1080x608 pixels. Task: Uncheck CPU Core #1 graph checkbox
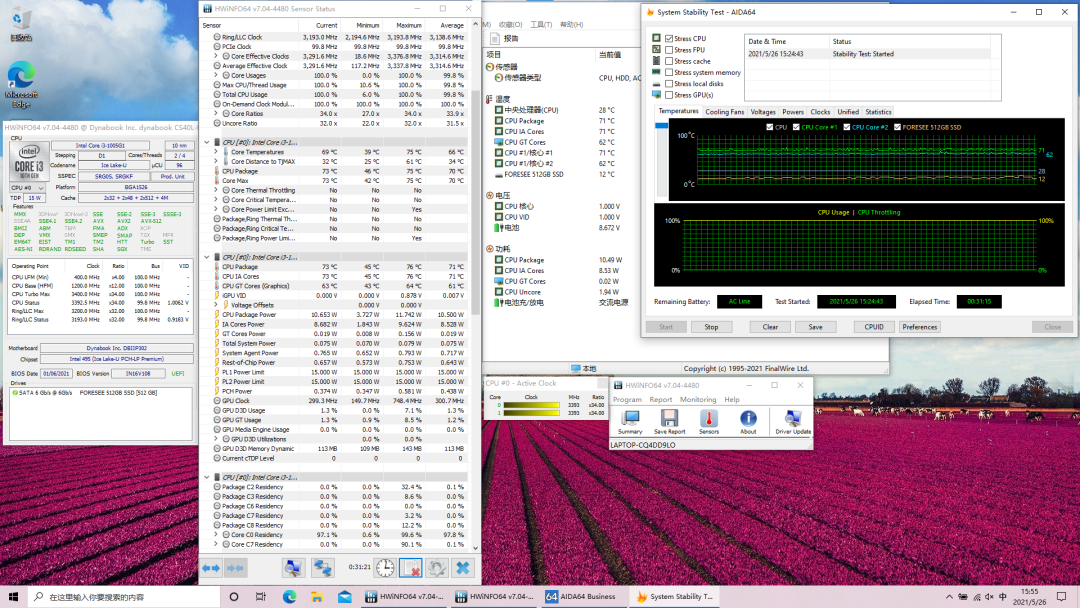pos(797,127)
